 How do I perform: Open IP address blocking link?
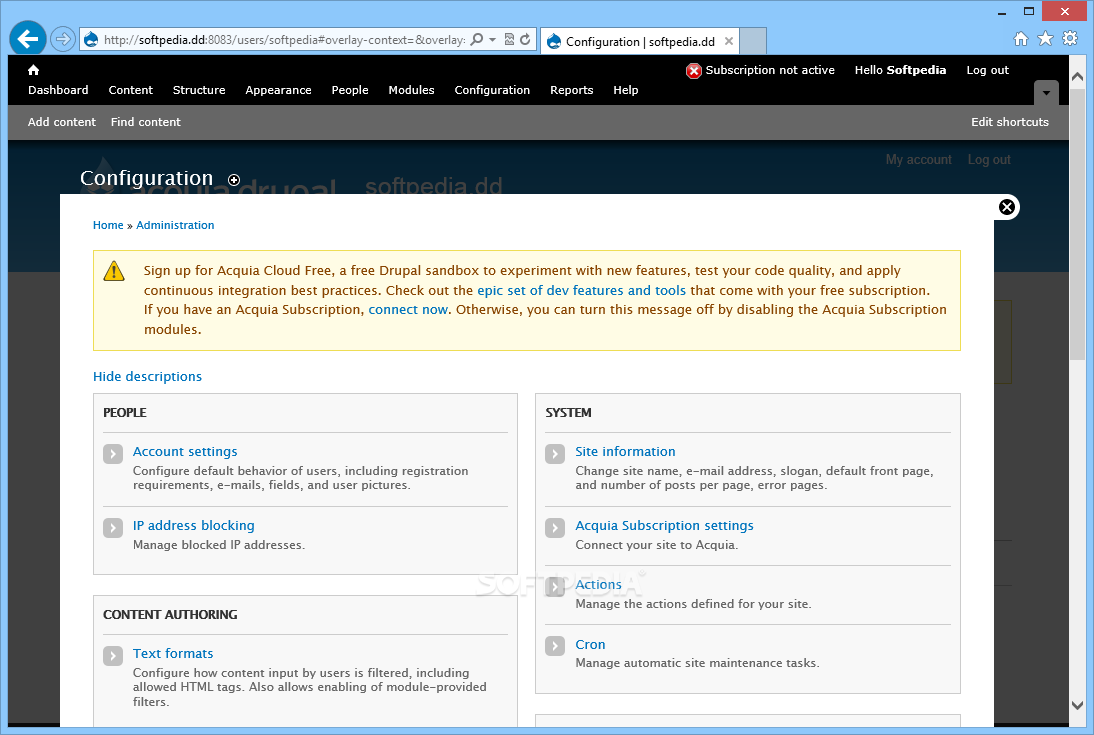tap(193, 526)
